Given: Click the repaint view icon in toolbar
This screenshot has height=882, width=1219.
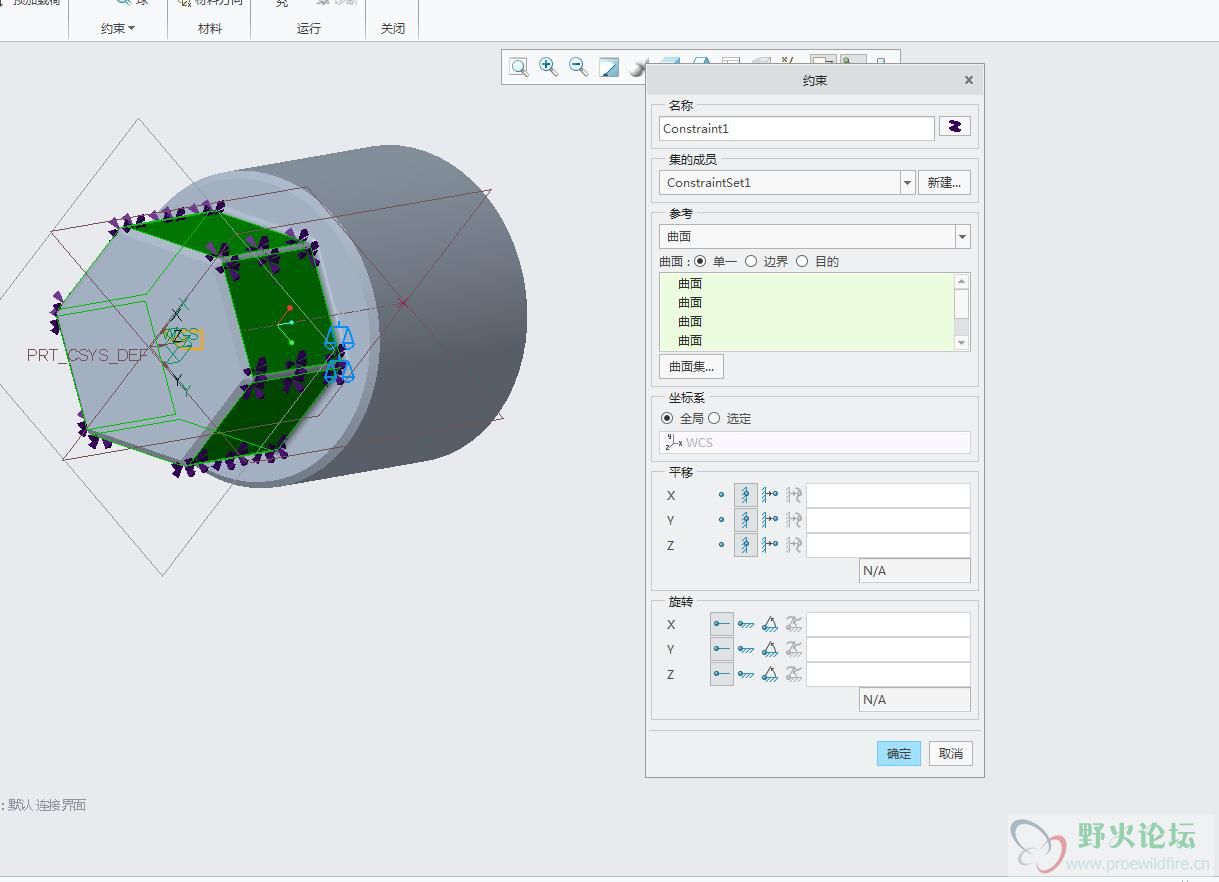Looking at the screenshot, I should [609, 67].
